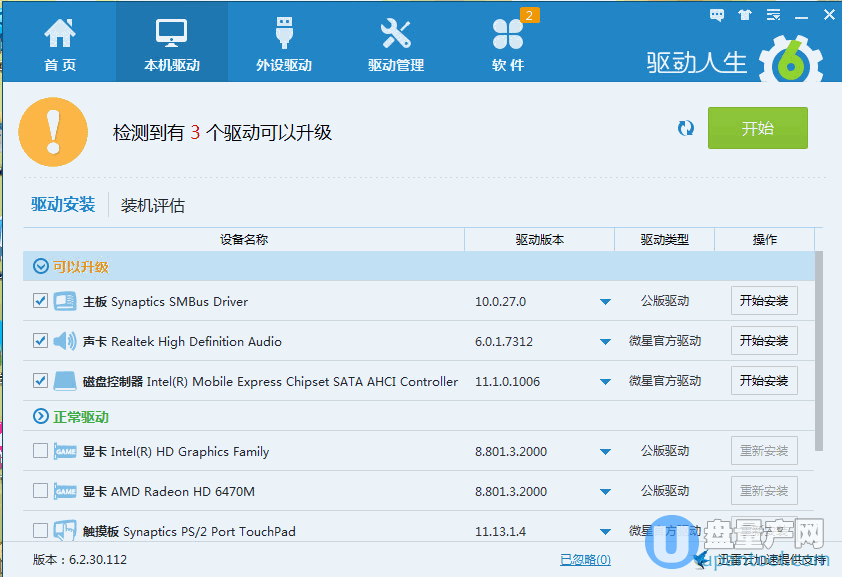The image size is (842, 577).
Task: Open version dropdown for 6.0.1.7312
Action: (605, 342)
